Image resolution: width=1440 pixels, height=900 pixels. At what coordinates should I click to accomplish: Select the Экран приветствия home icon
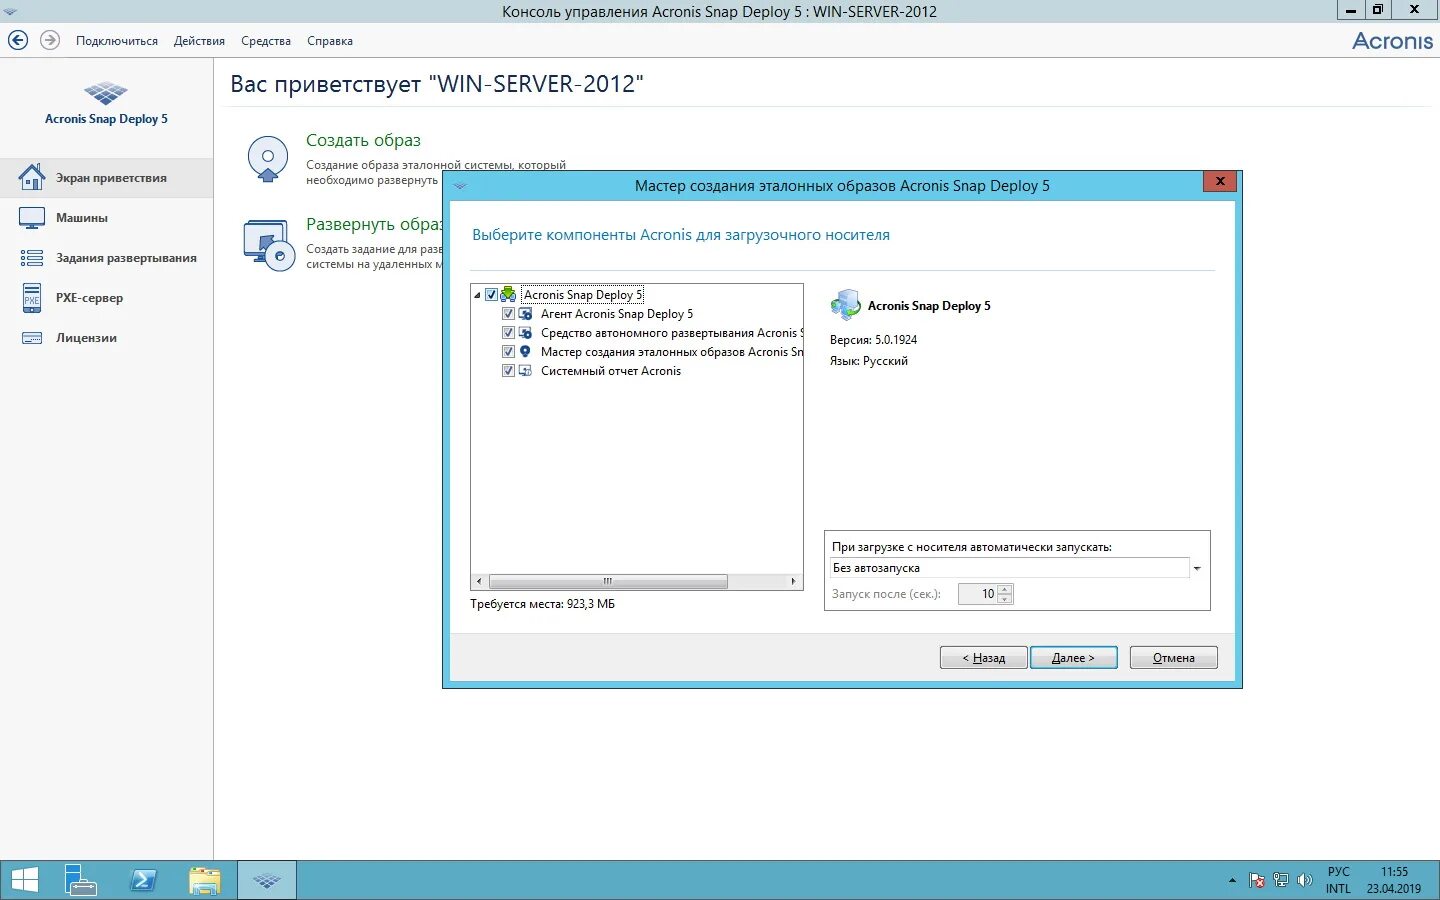click(32, 177)
